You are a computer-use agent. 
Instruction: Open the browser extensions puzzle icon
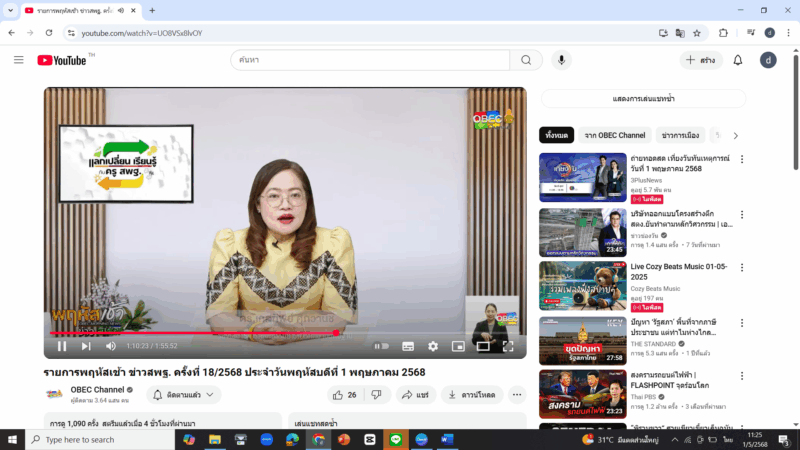723,33
